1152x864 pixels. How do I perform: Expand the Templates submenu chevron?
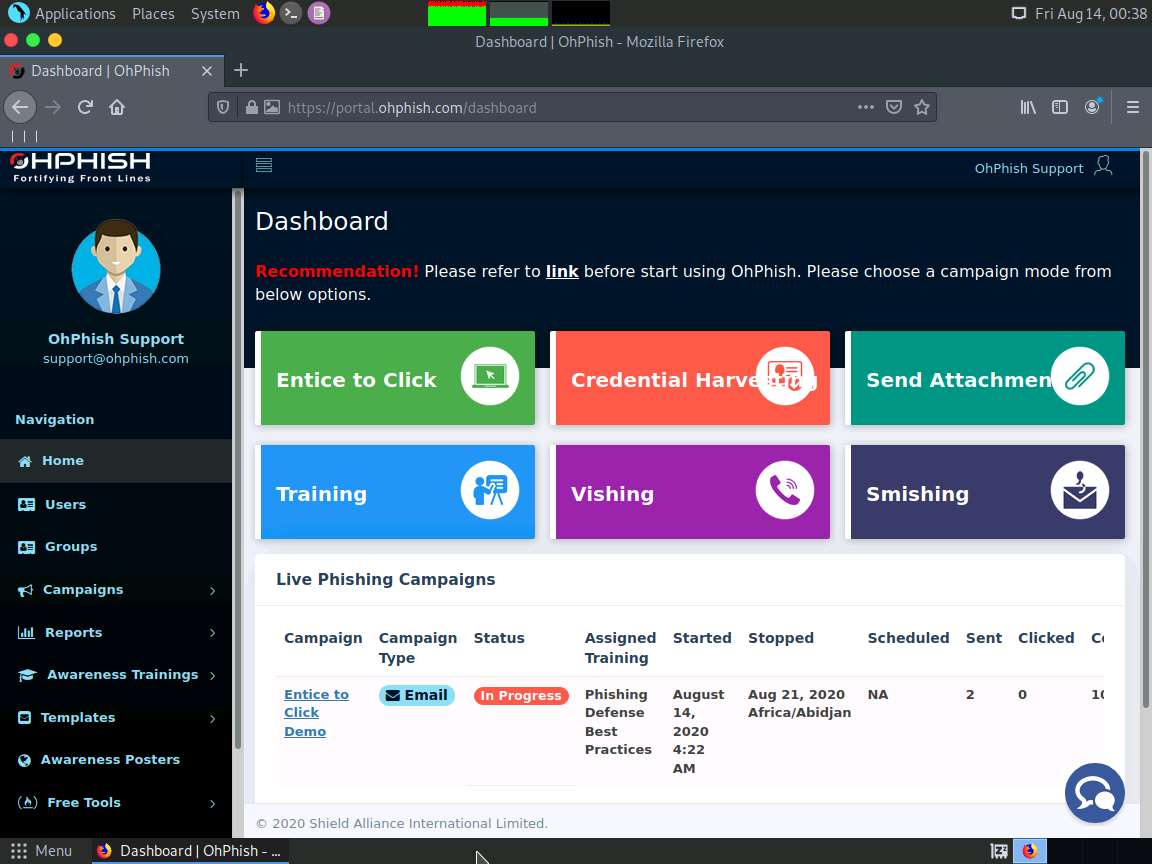(x=212, y=719)
